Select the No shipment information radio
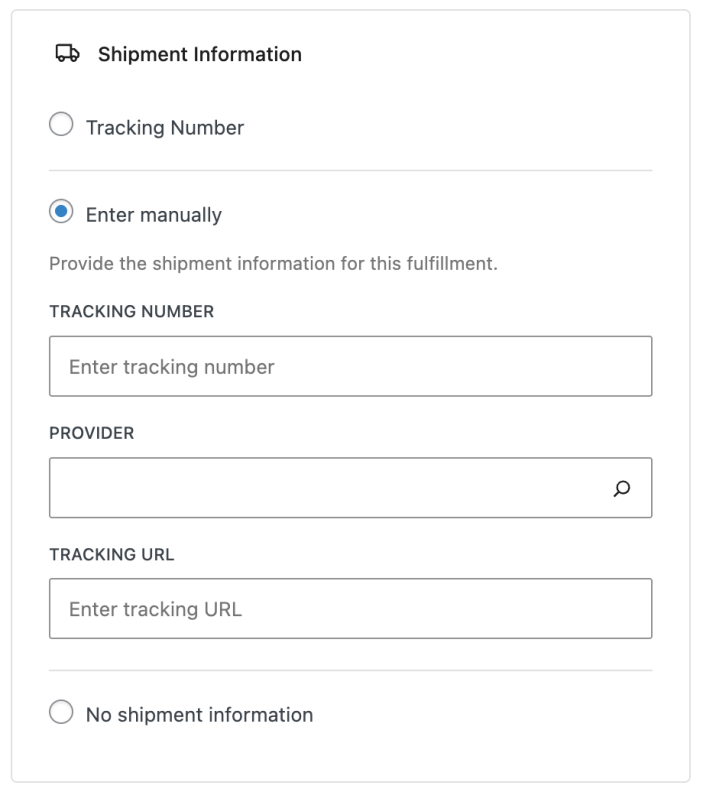 coord(61,713)
